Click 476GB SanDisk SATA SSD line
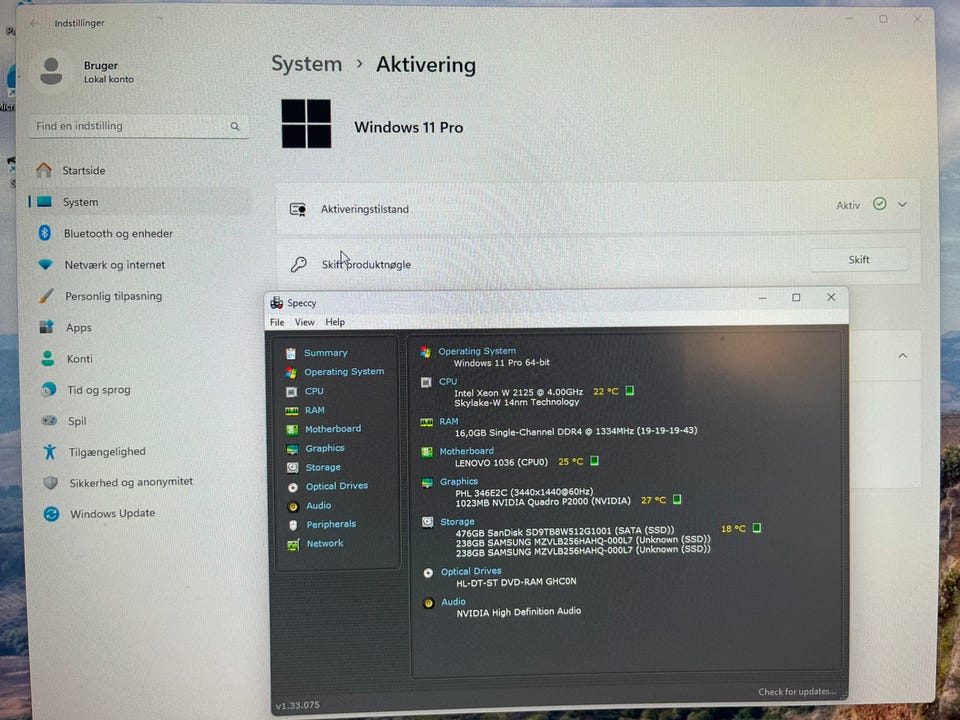Image resolution: width=960 pixels, height=720 pixels. point(565,531)
